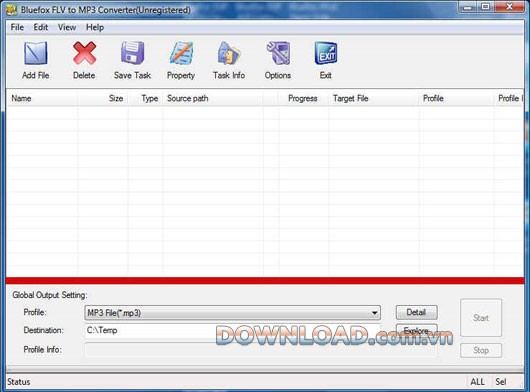Open the Edit menu
This screenshot has width=530, height=392.
click(x=41, y=27)
